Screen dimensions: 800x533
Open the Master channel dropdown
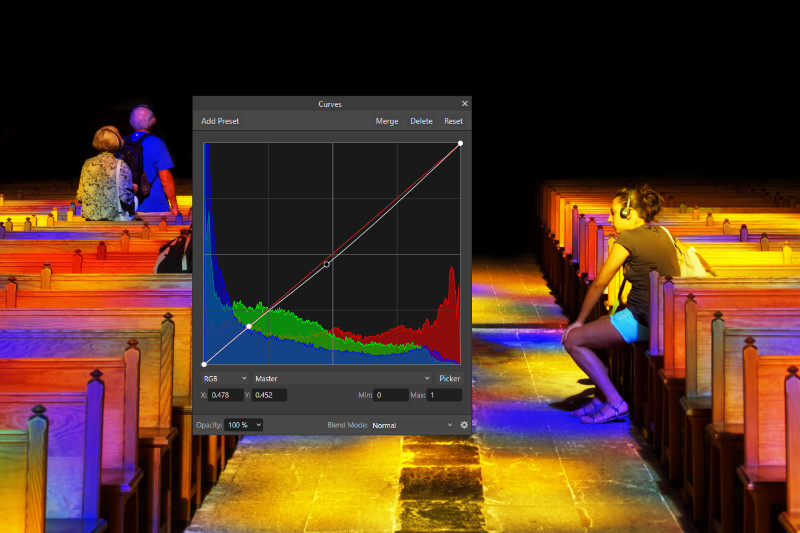click(x=342, y=378)
